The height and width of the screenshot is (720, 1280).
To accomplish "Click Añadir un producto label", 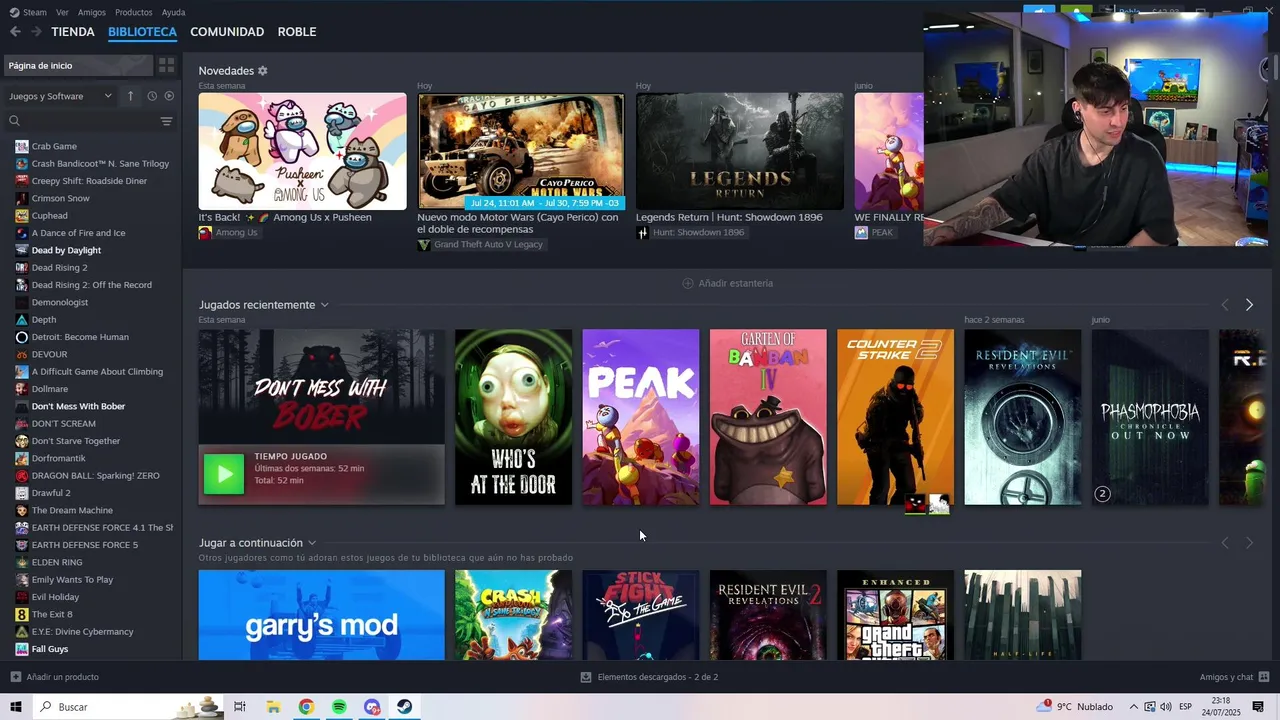I will (x=63, y=677).
